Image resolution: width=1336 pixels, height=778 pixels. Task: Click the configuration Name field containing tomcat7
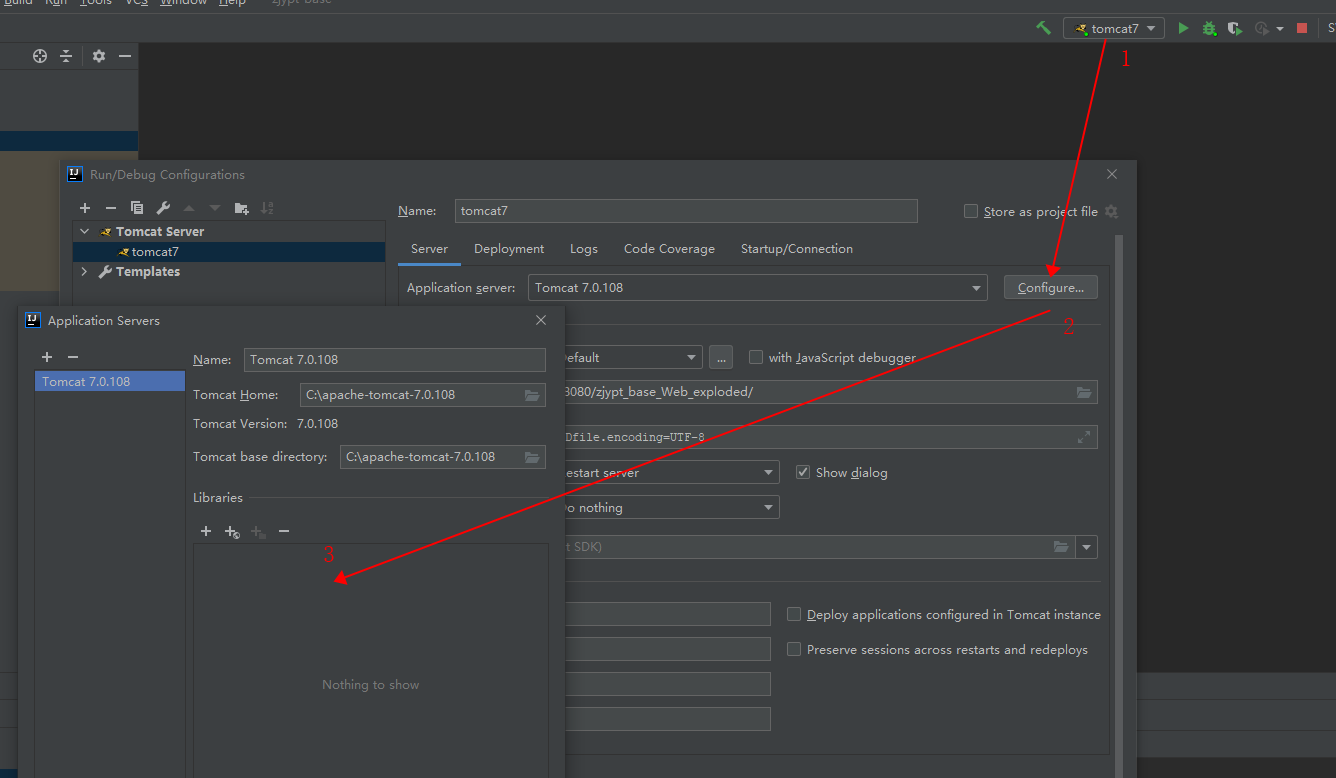click(x=686, y=211)
